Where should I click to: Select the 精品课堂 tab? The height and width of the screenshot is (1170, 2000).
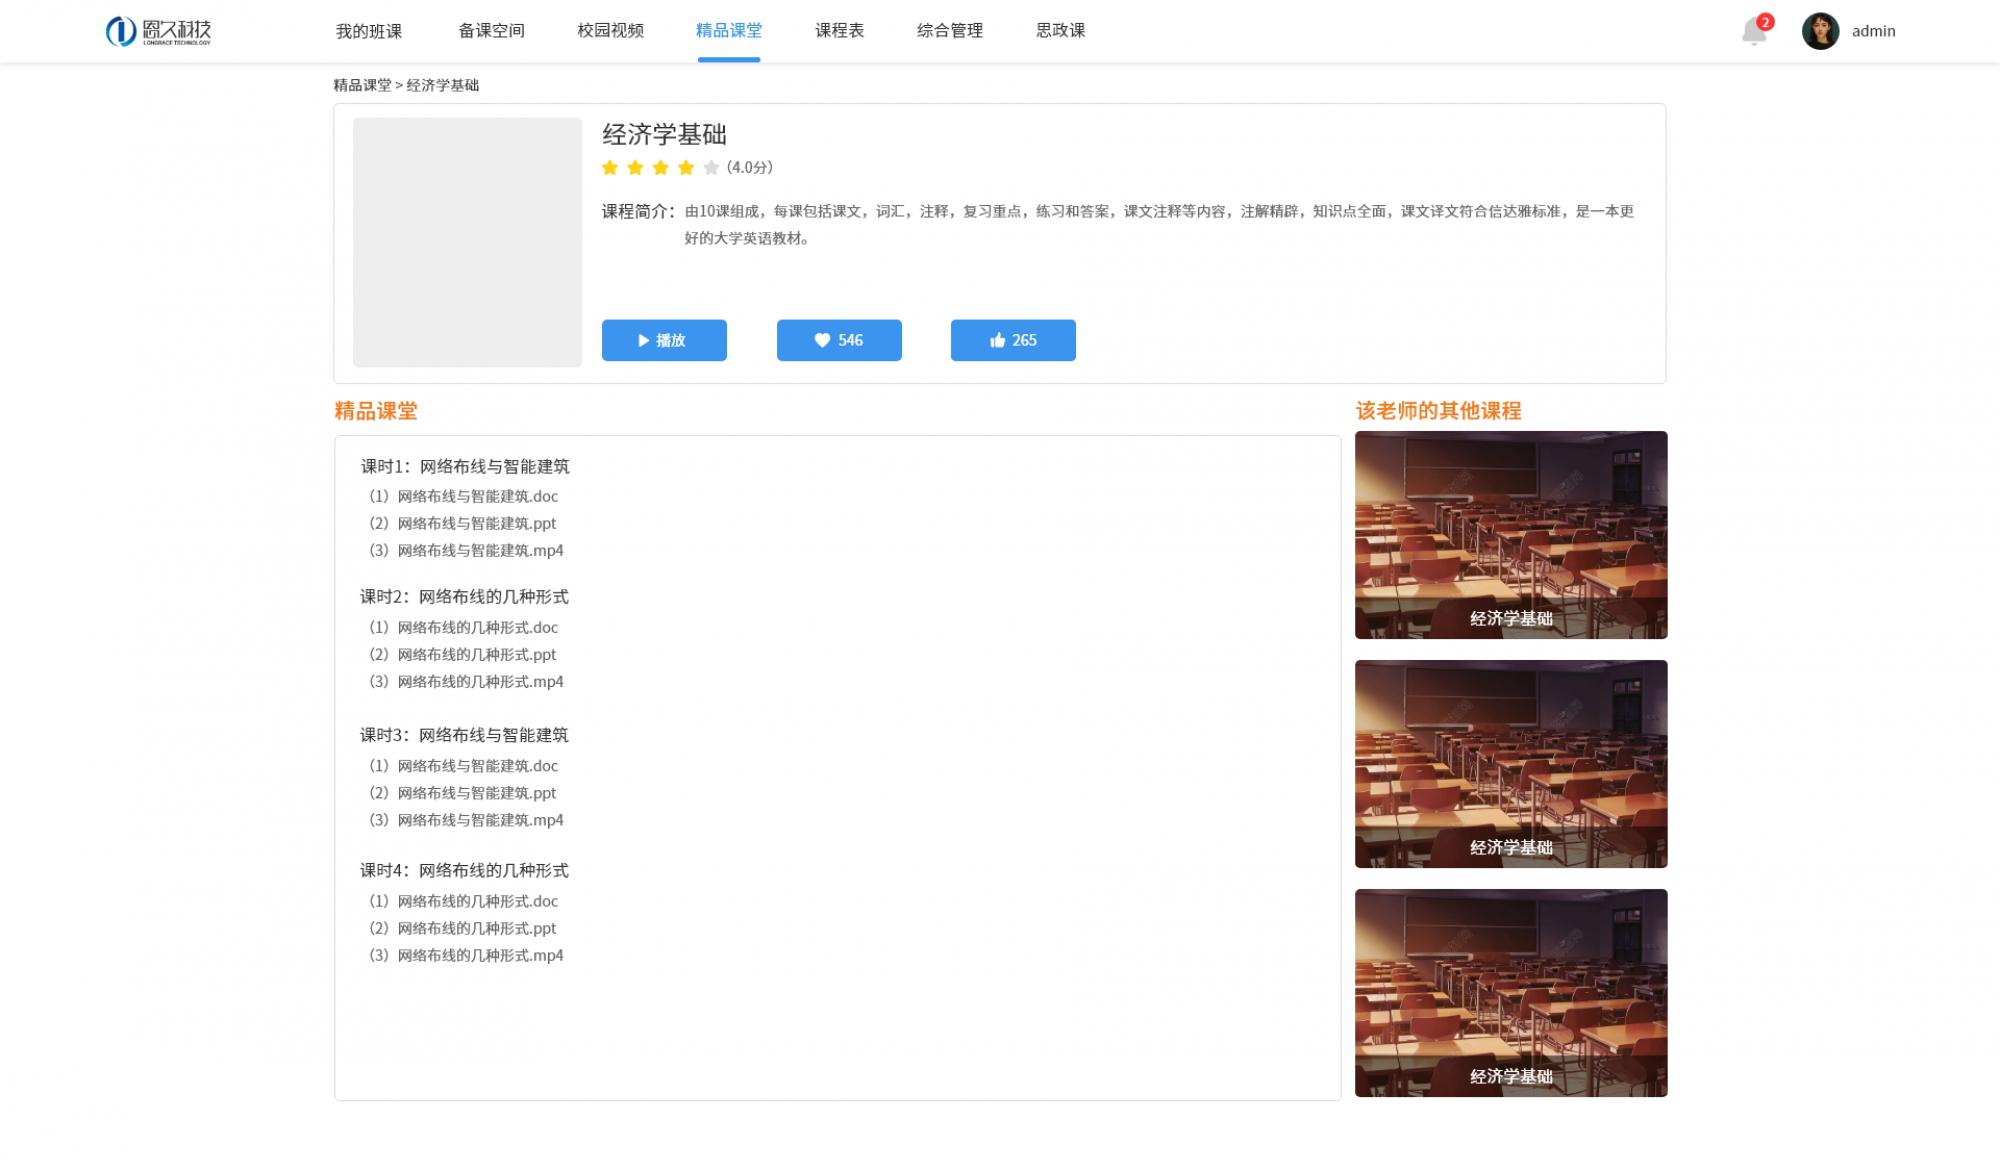[729, 31]
